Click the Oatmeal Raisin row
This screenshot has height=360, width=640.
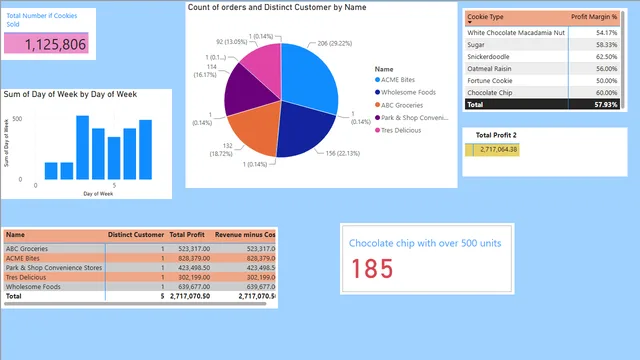point(542,69)
